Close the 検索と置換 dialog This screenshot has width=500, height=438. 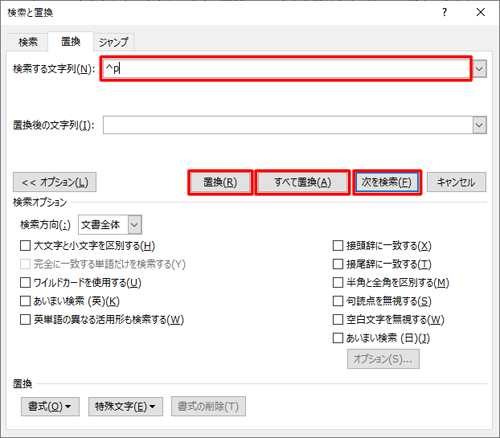point(480,12)
